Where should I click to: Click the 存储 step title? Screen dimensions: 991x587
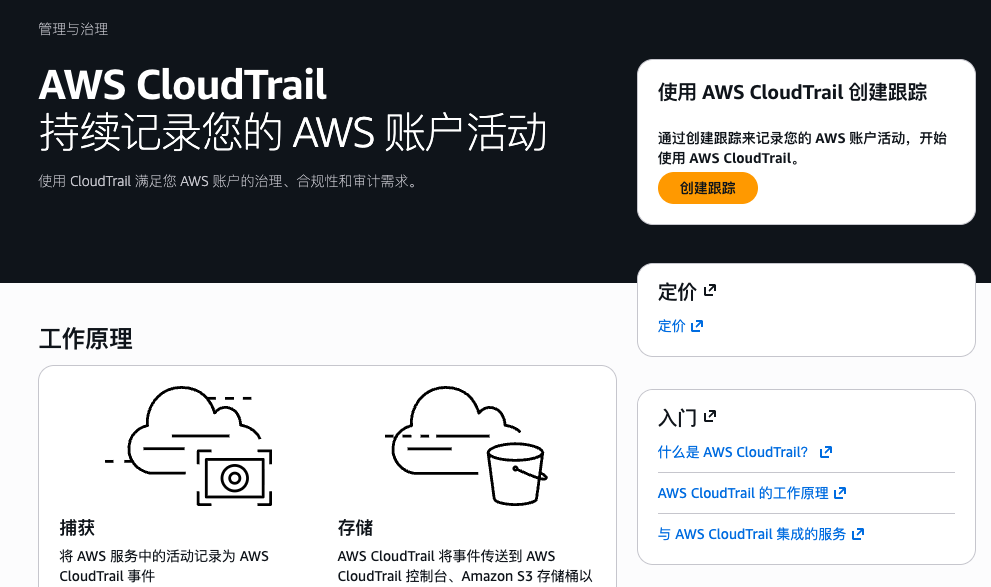click(355, 528)
